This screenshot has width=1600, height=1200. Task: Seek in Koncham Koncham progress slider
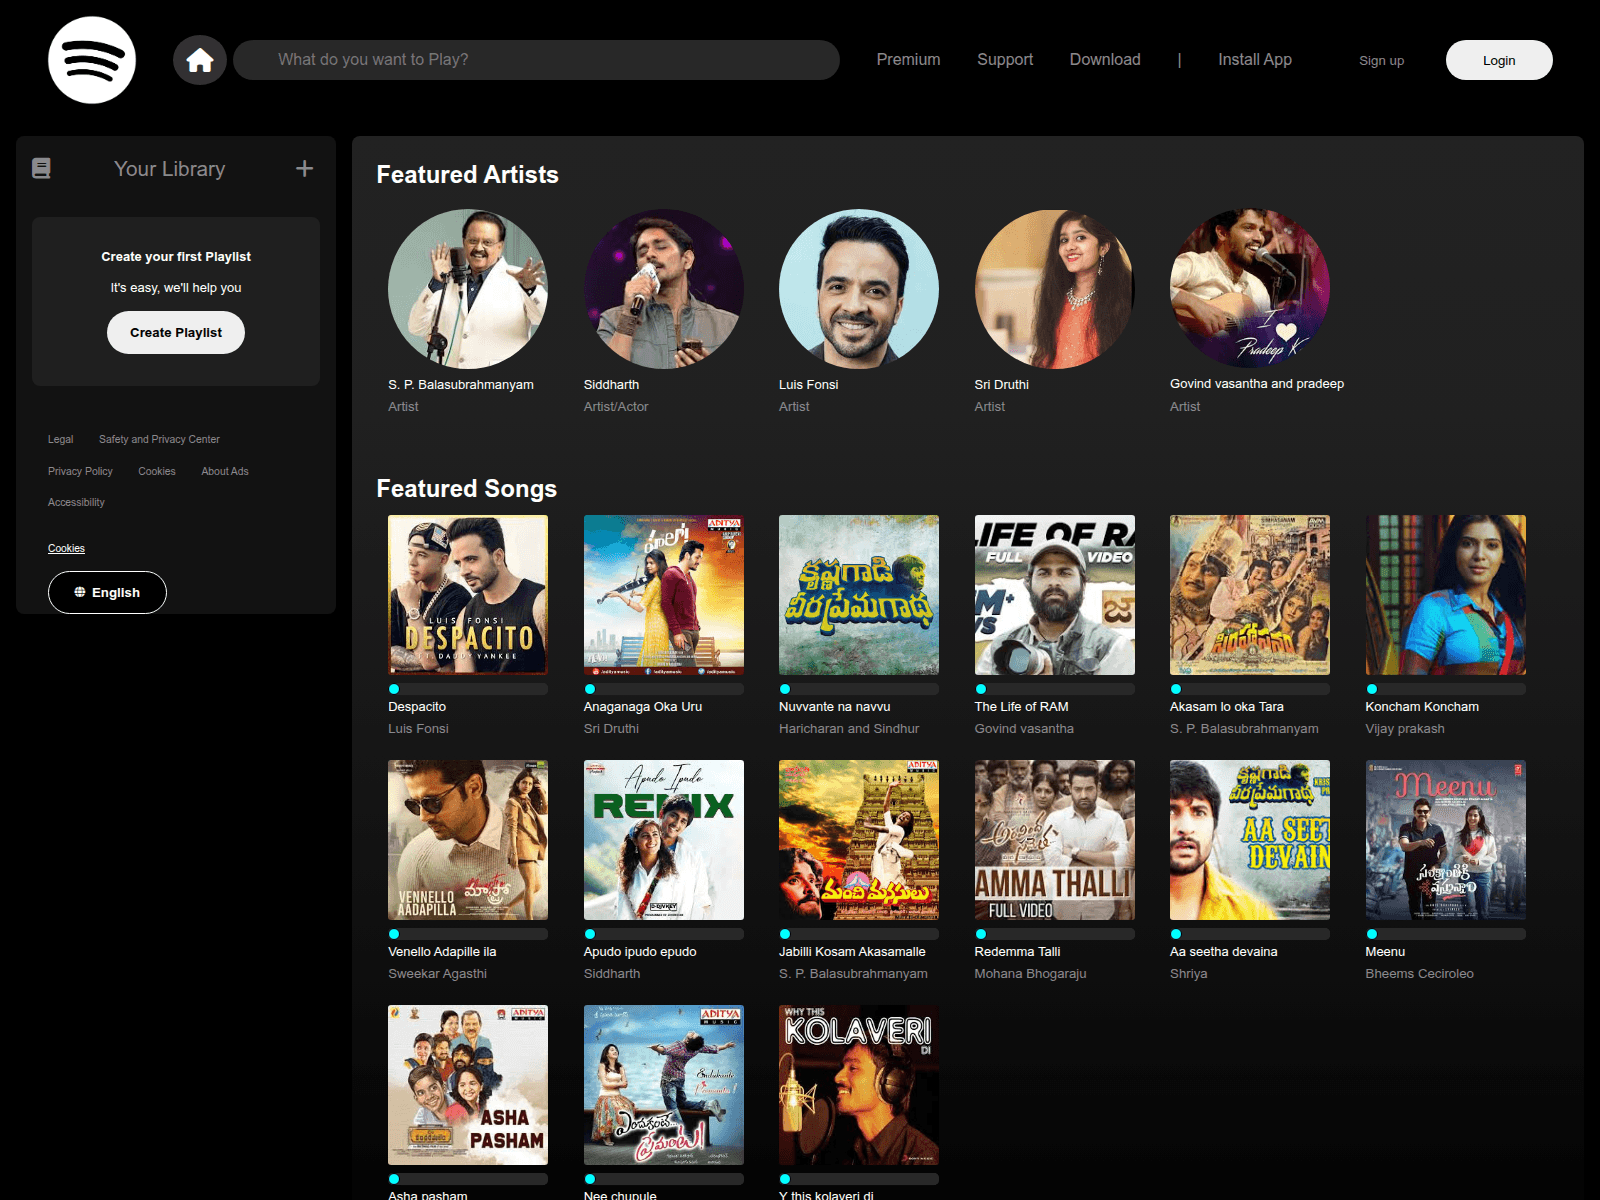tap(1446, 689)
